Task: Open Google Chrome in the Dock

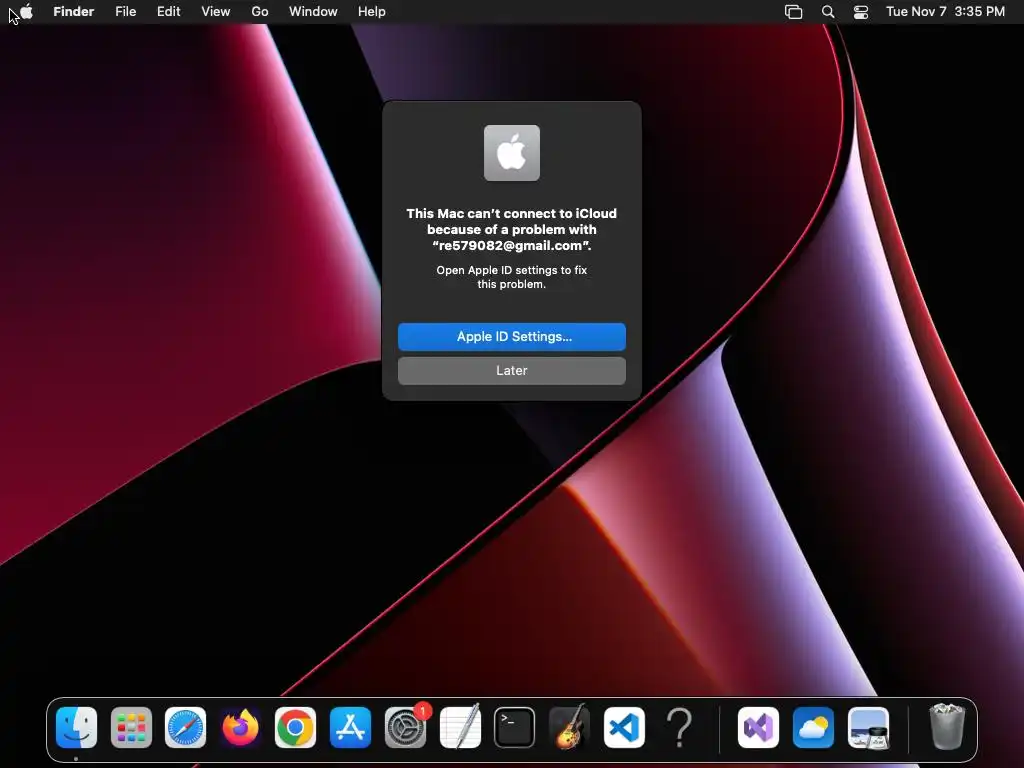Action: point(295,727)
